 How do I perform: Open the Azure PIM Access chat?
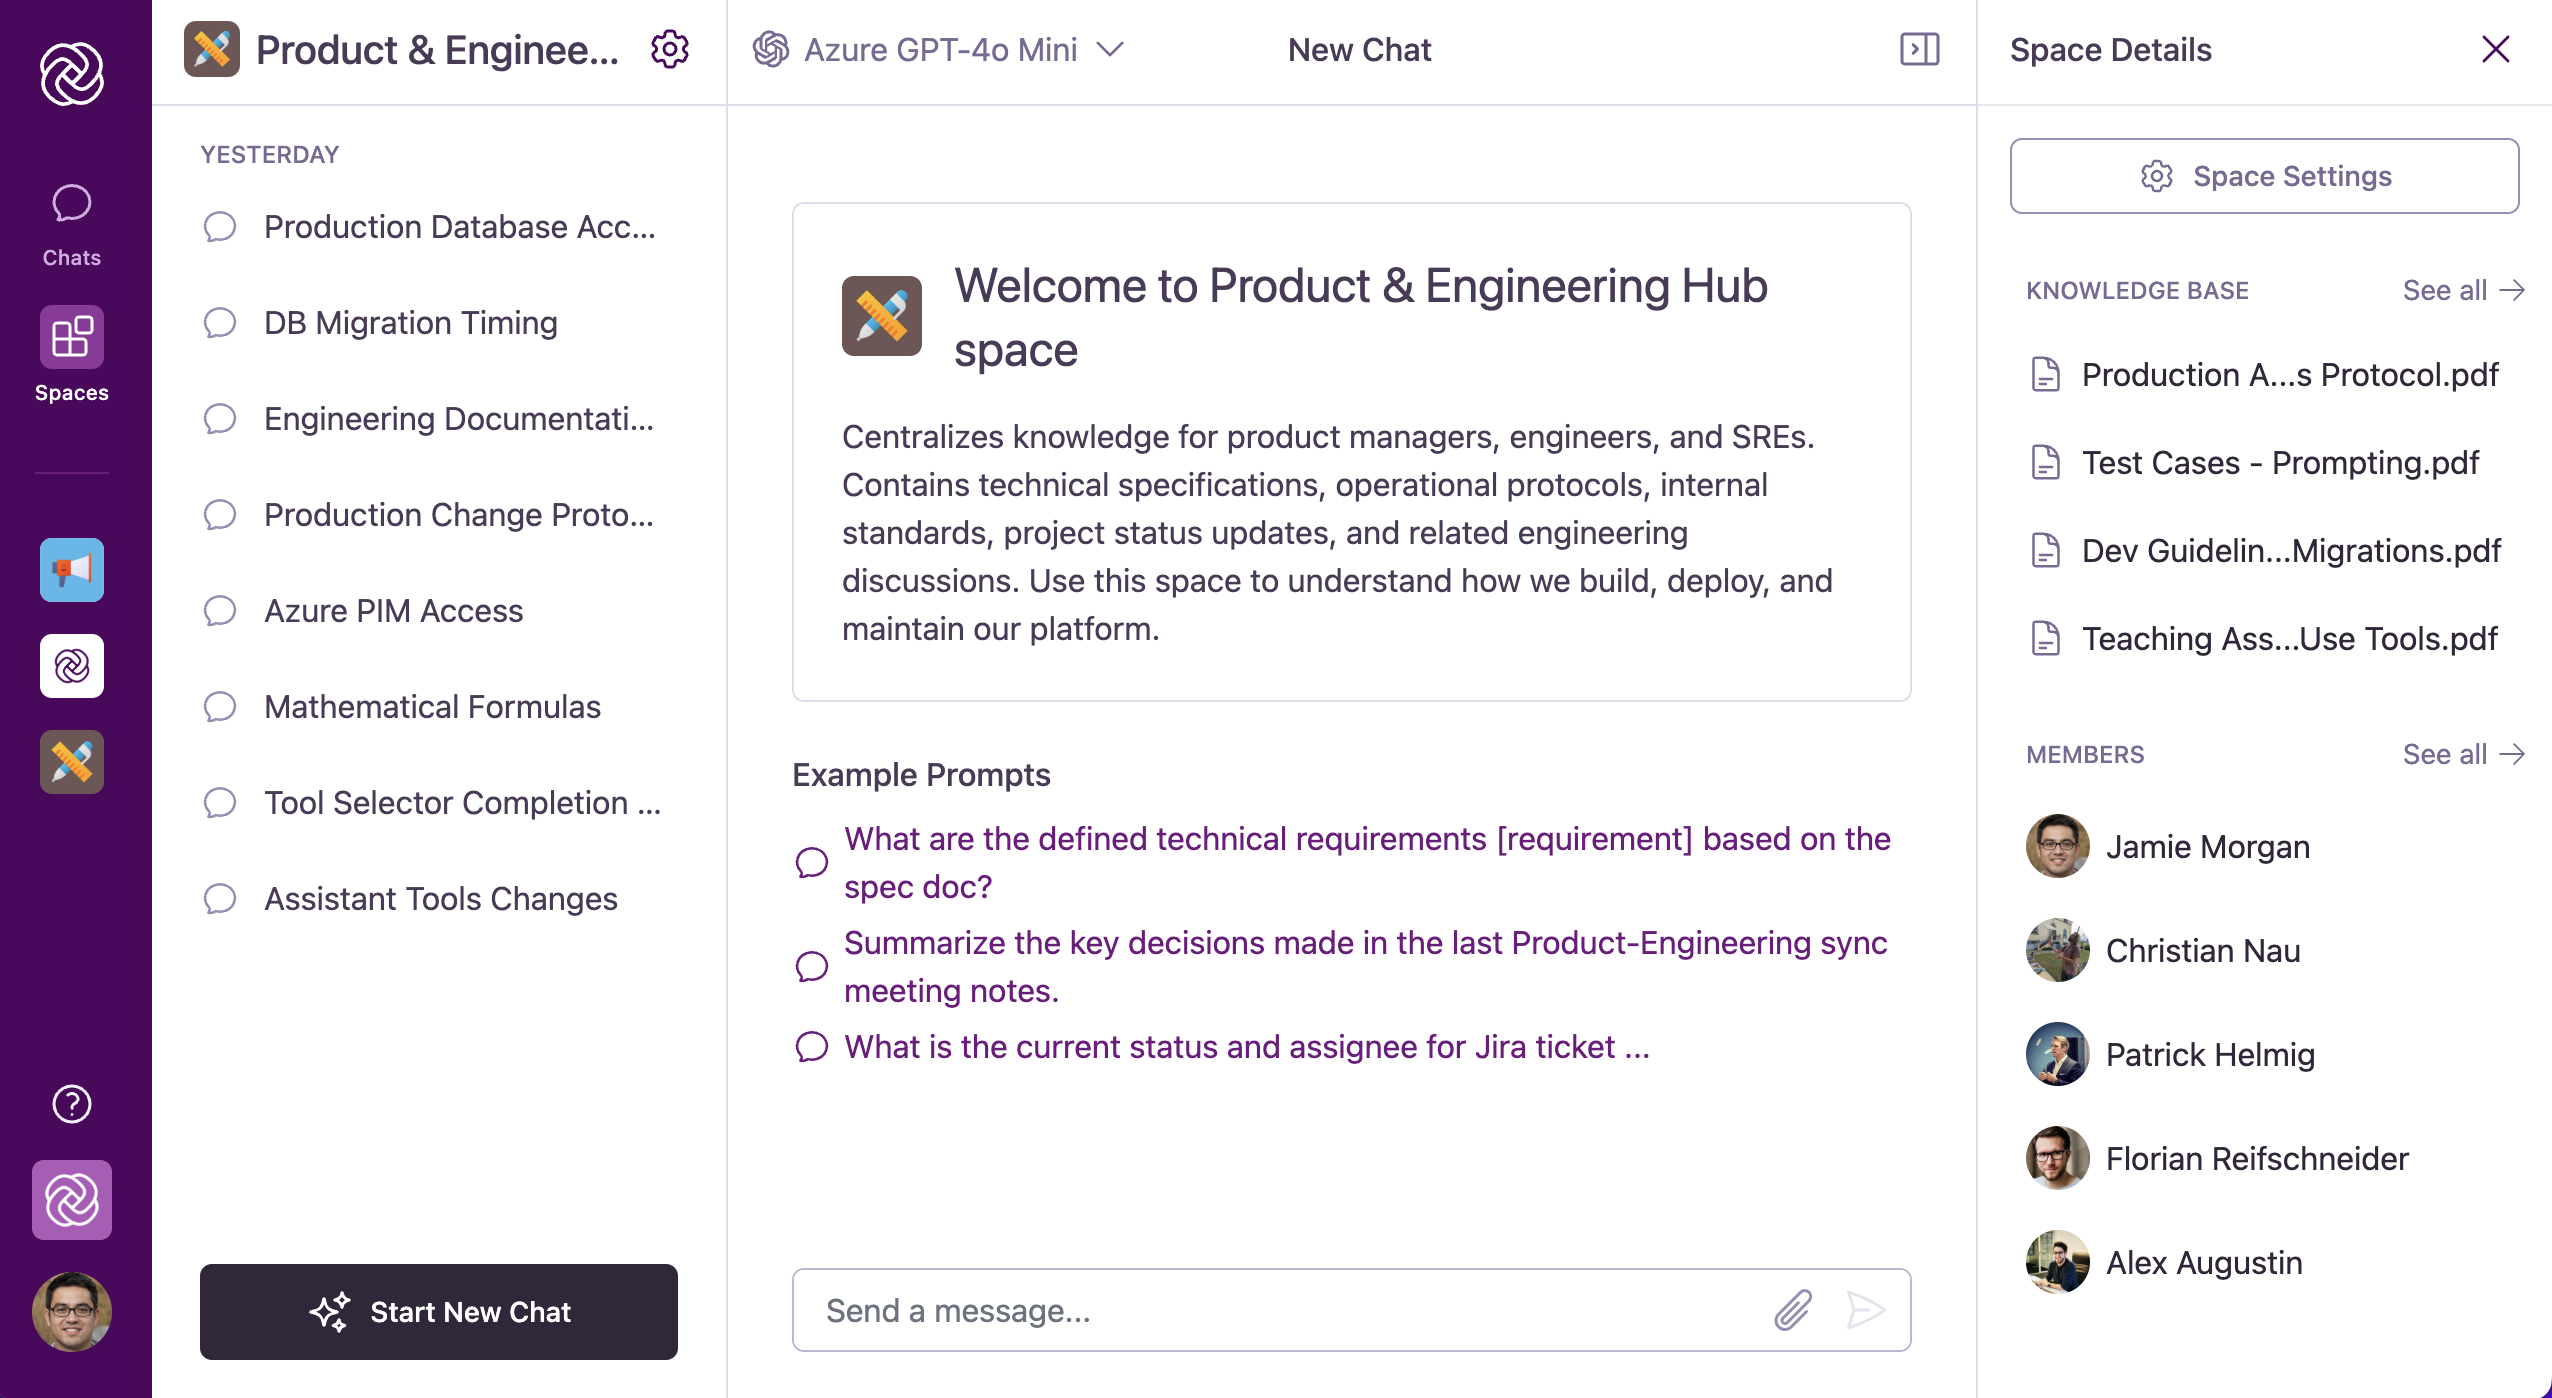pos(393,610)
